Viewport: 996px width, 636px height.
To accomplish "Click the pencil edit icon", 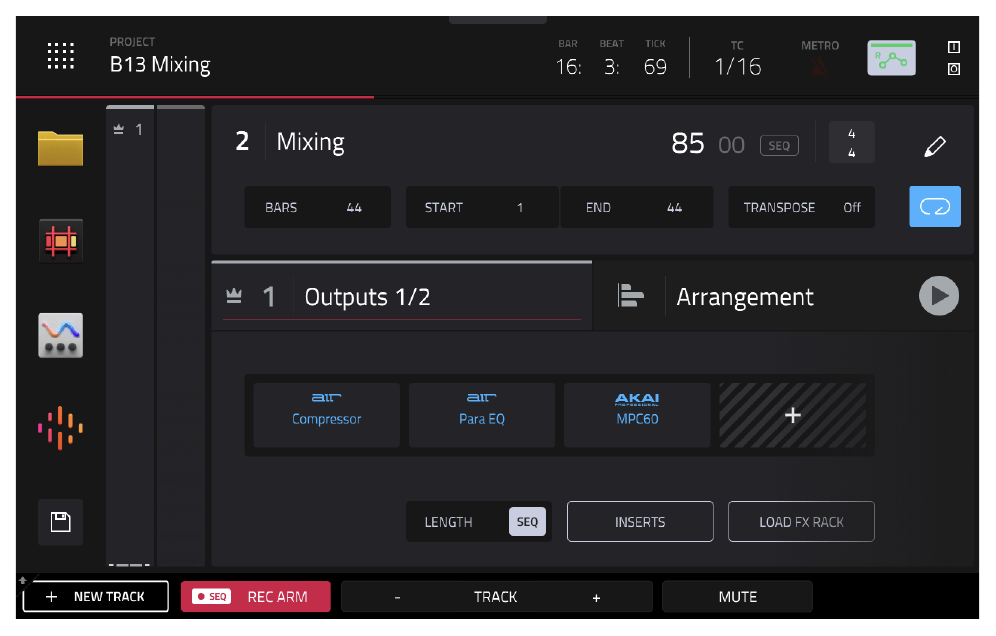I will [x=934, y=146].
